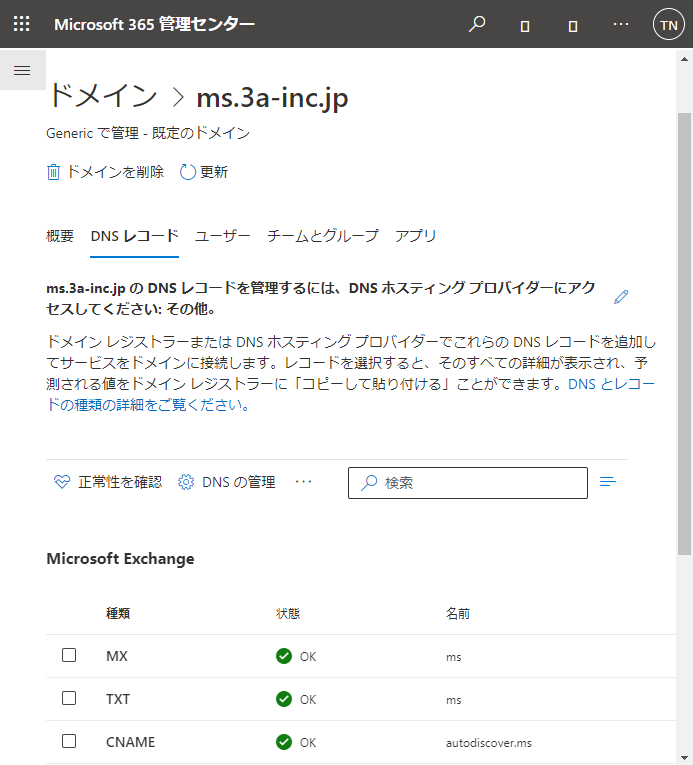Toggle the hamburger navigation menu

[22, 70]
